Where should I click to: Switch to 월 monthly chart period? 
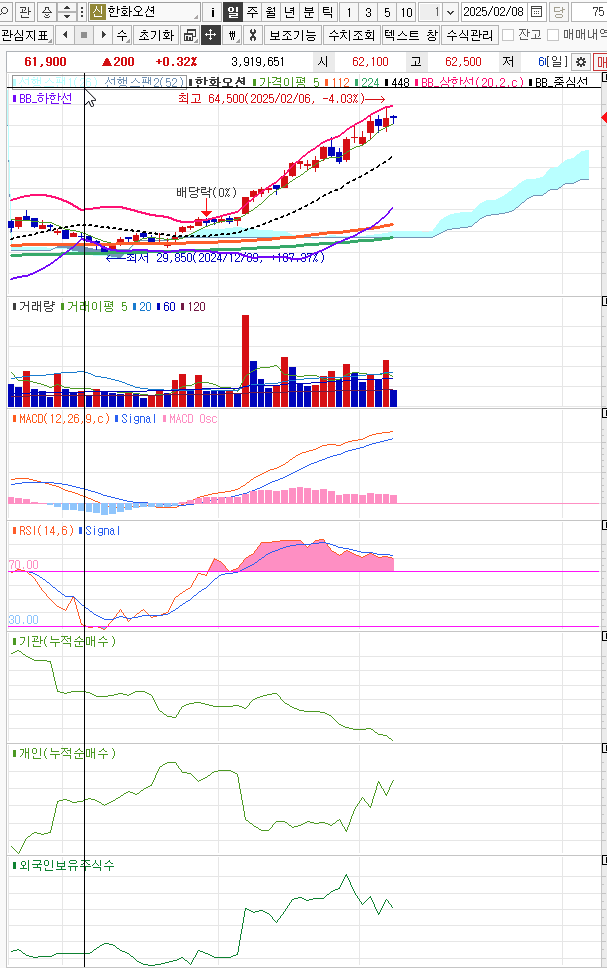tap(270, 12)
